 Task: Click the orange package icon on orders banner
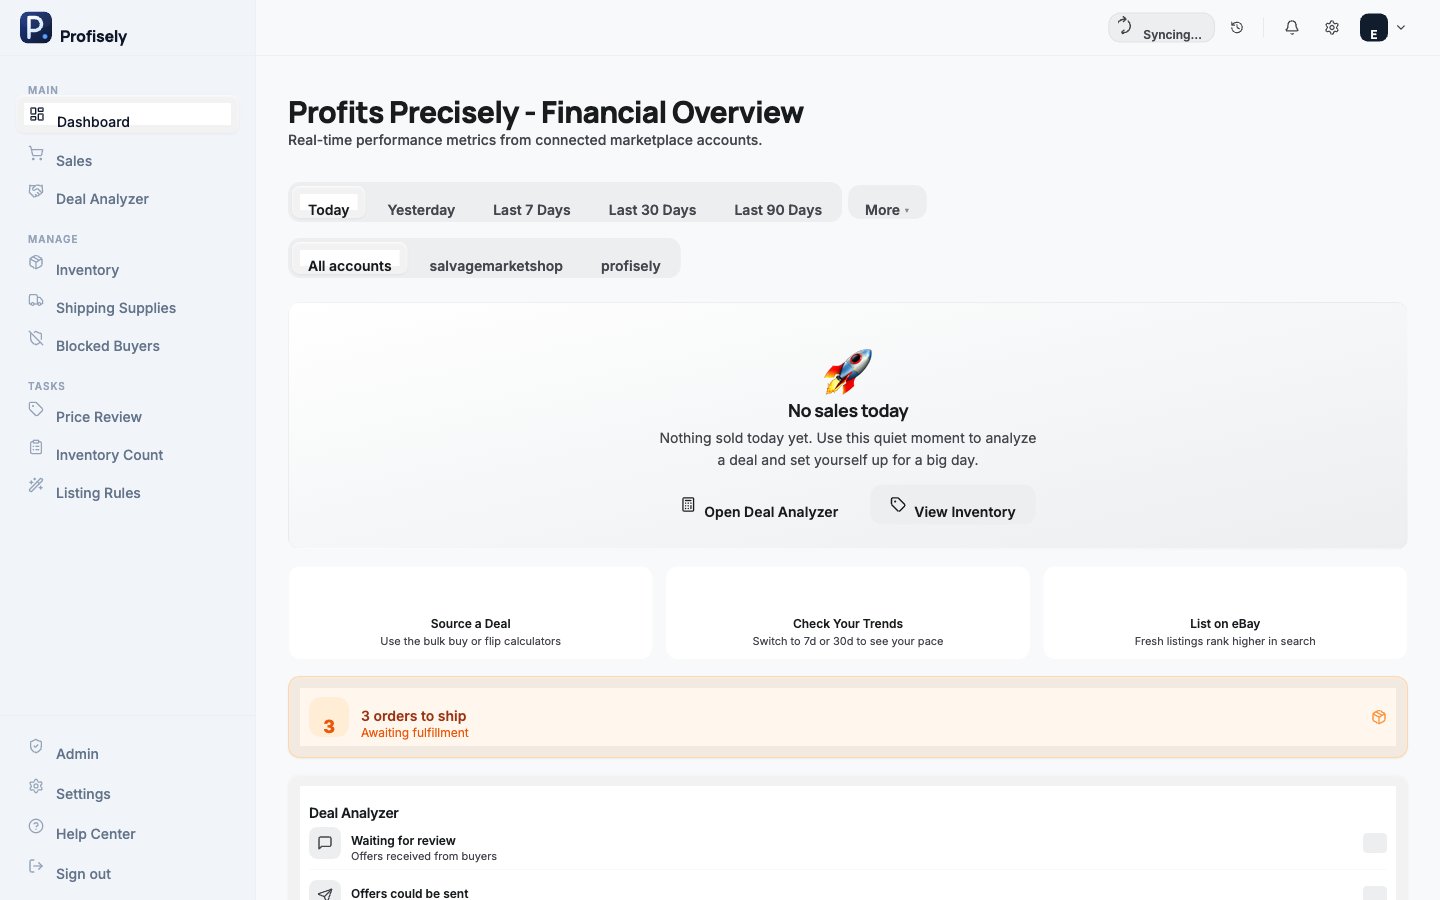tap(1379, 717)
